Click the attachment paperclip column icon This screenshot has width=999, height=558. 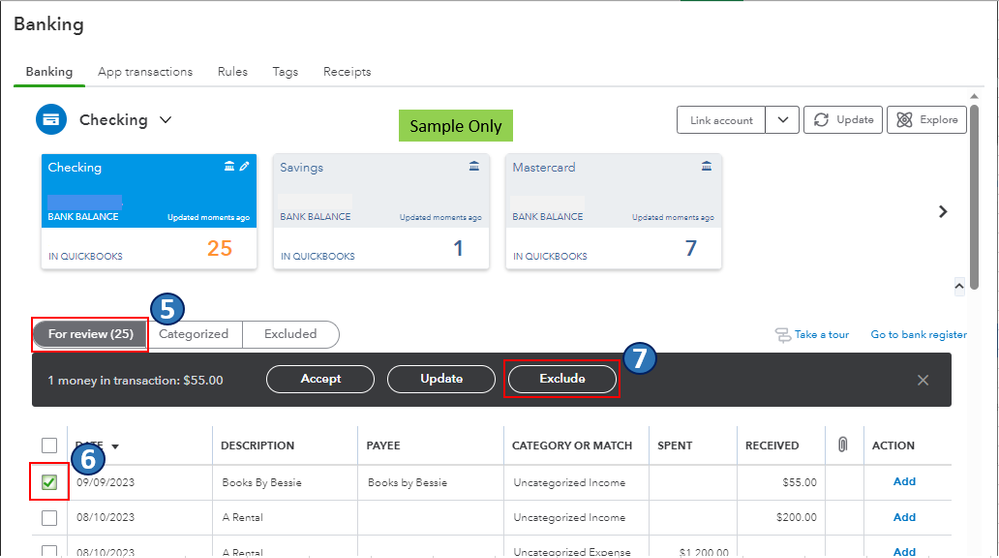click(x=843, y=445)
